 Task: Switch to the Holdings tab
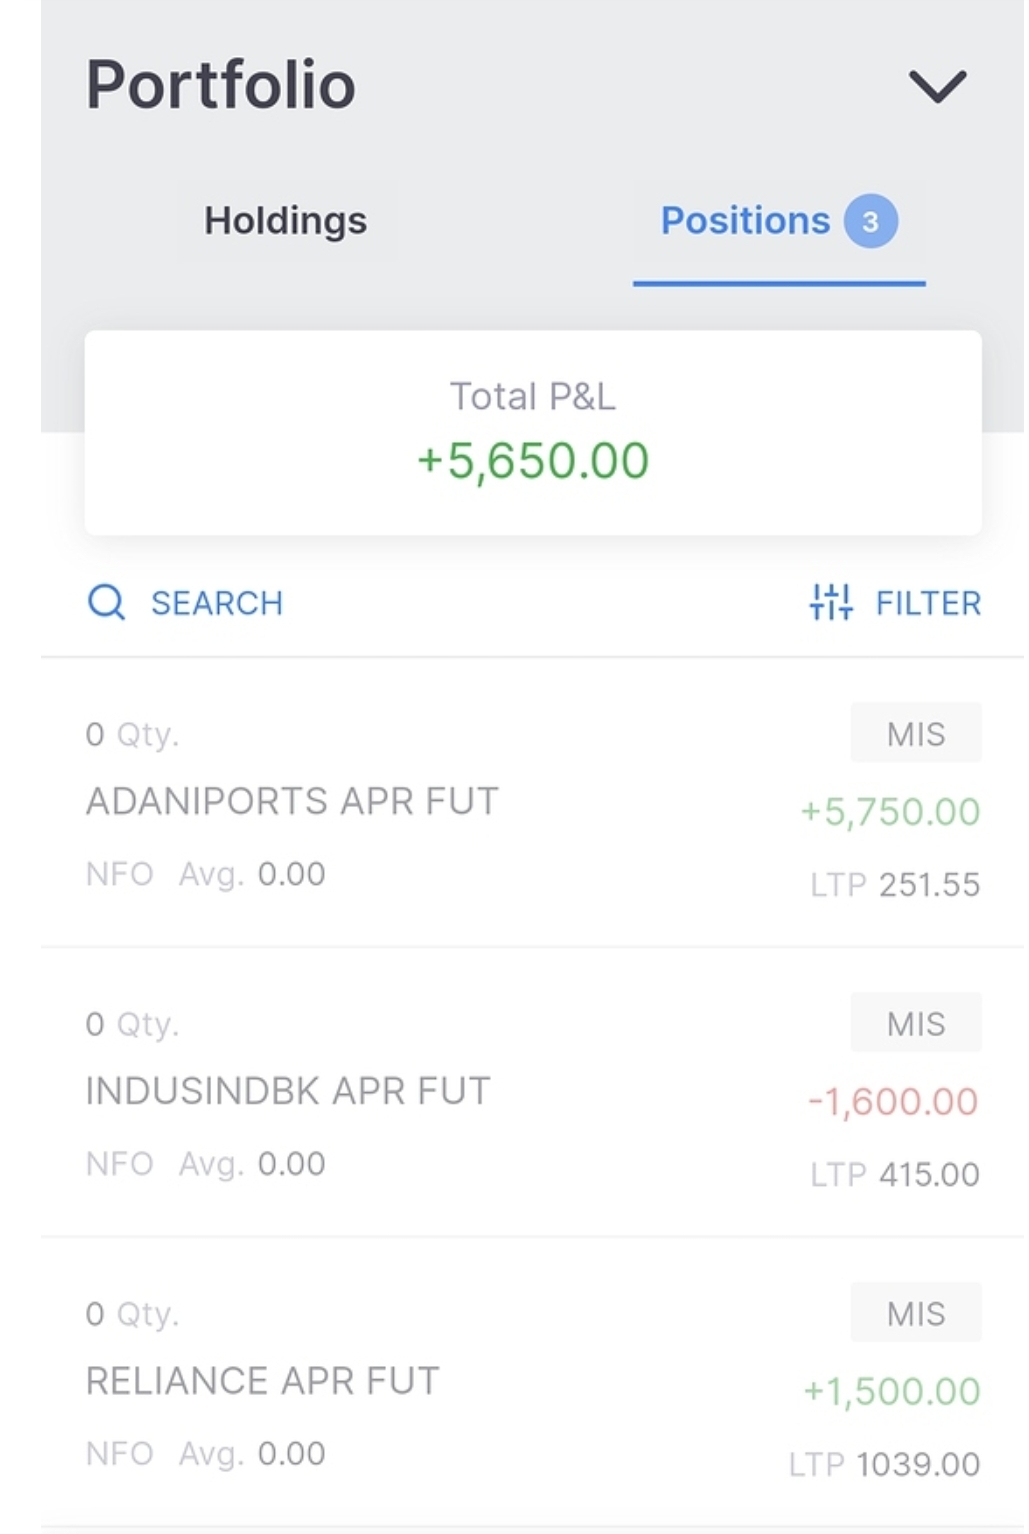pos(285,221)
